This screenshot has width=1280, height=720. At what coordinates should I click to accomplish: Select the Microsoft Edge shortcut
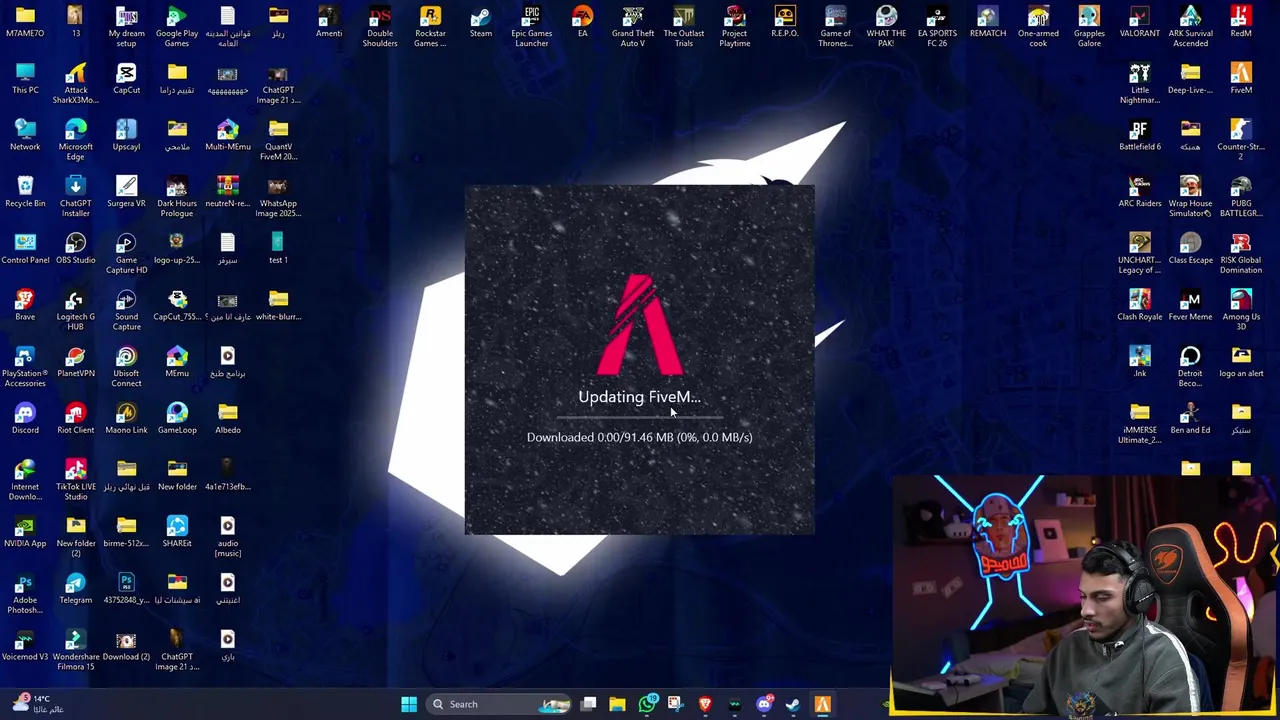[76, 140]
